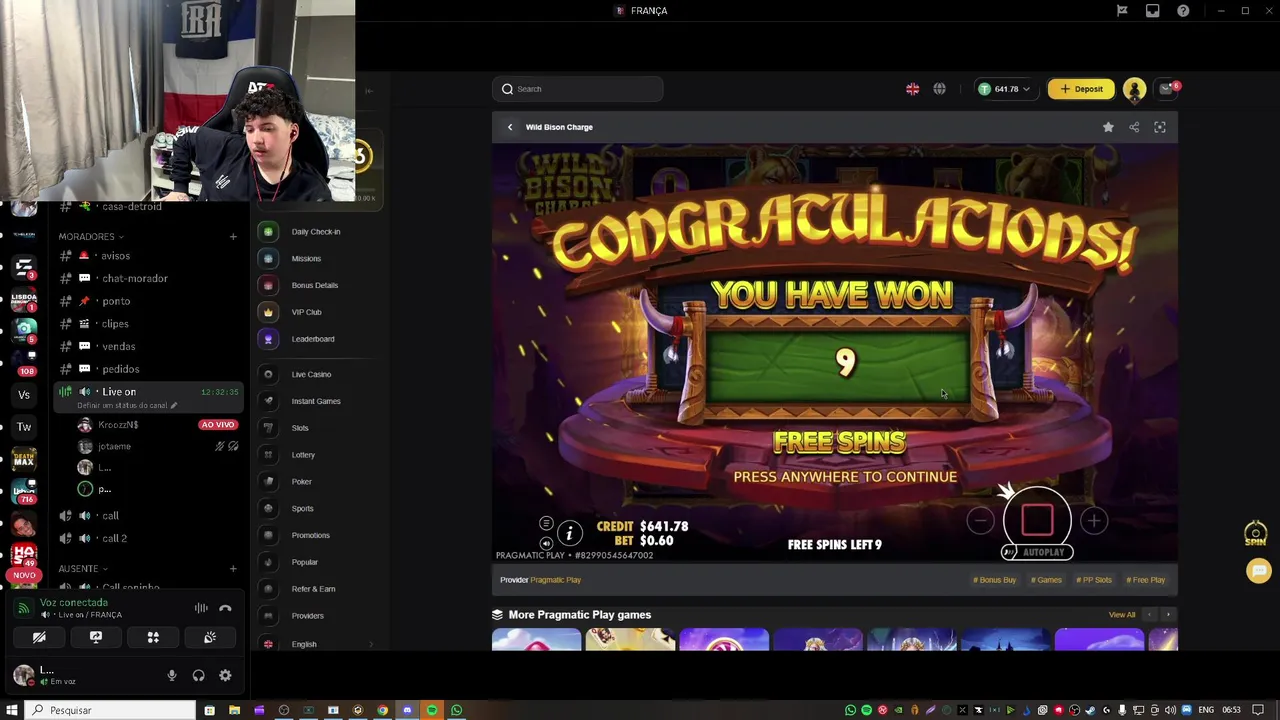Expand the English language selector
This screenshot has height=720, width=1280.
point(318,644)
